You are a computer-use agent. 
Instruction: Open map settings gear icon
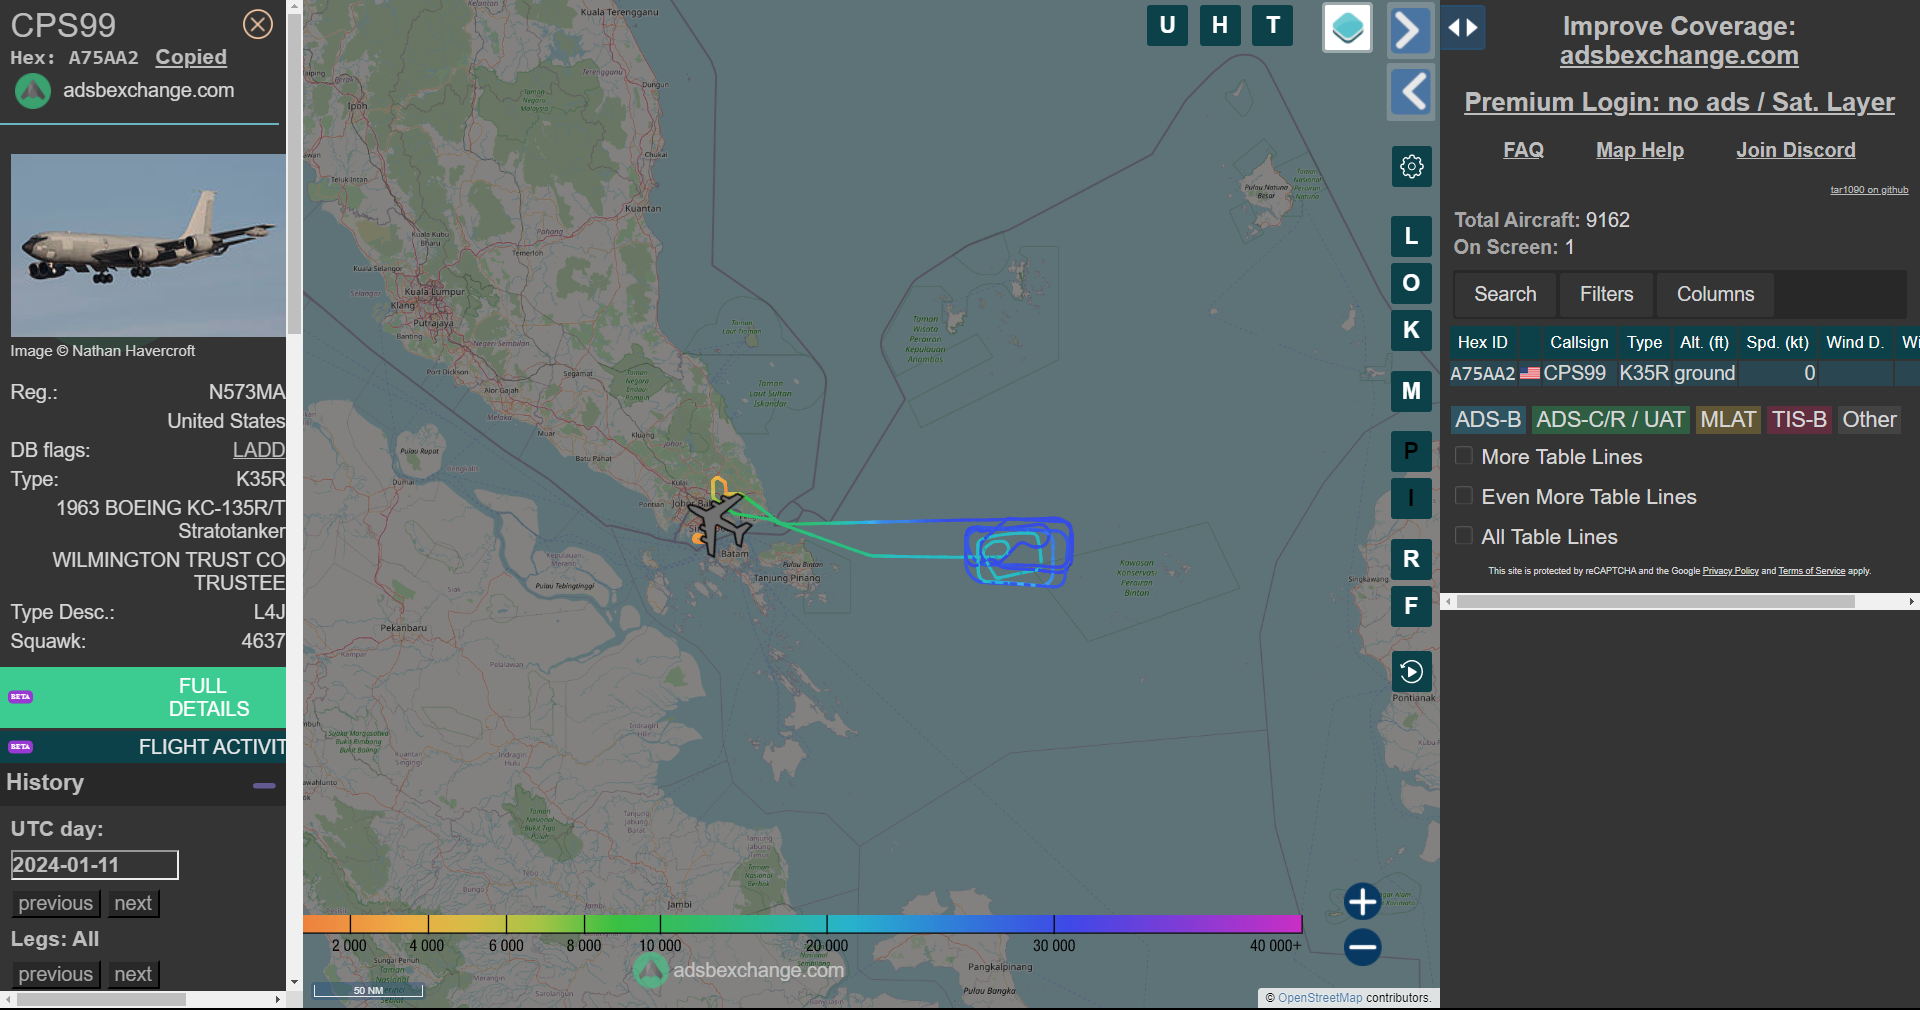[1412, 166]
